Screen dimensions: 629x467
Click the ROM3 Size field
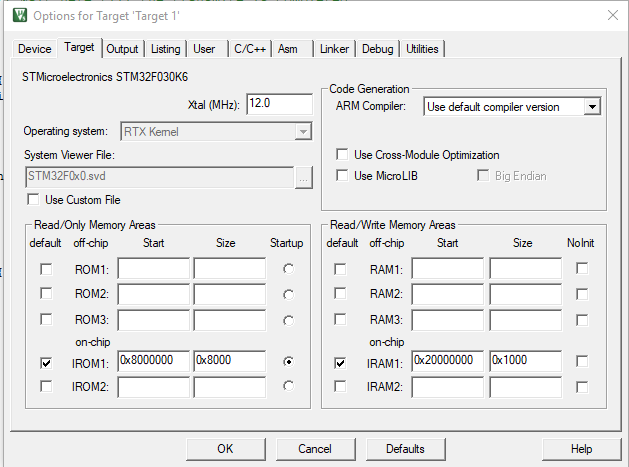pos(229,320)
